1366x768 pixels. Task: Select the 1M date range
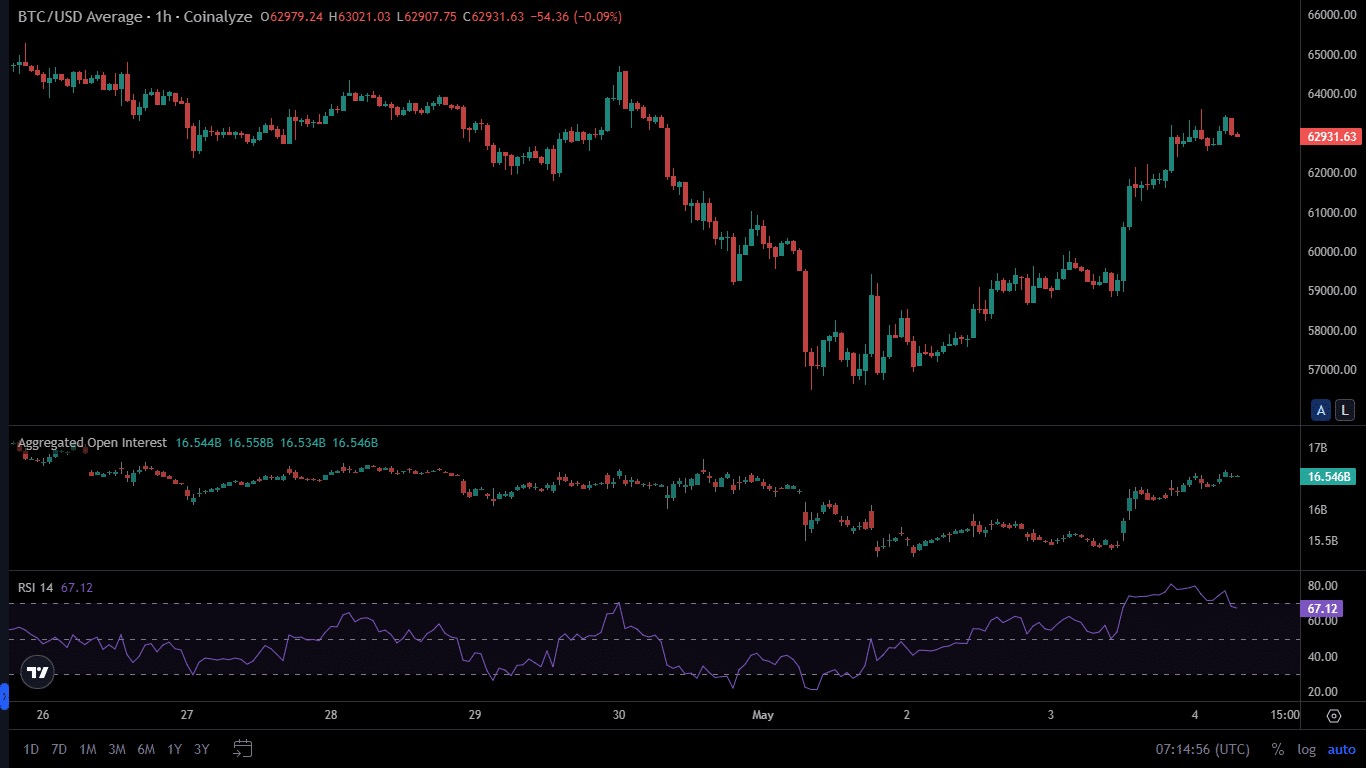click(x=88, y=748)
